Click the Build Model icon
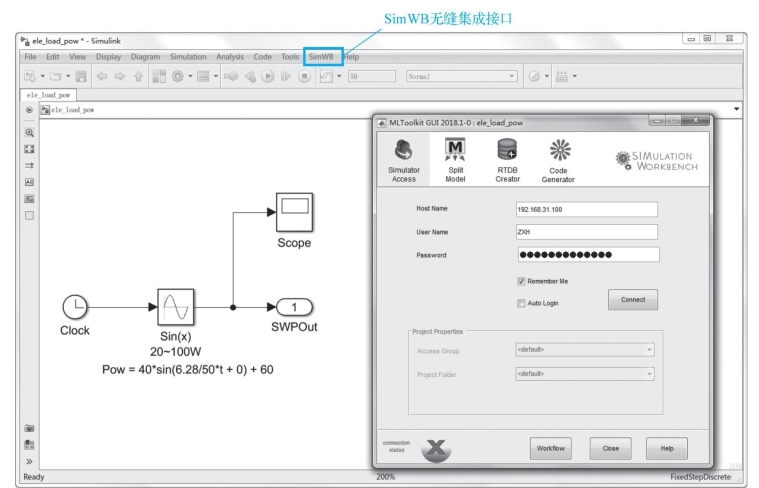Viewport: 759px width, 488px height. point(562,76)
